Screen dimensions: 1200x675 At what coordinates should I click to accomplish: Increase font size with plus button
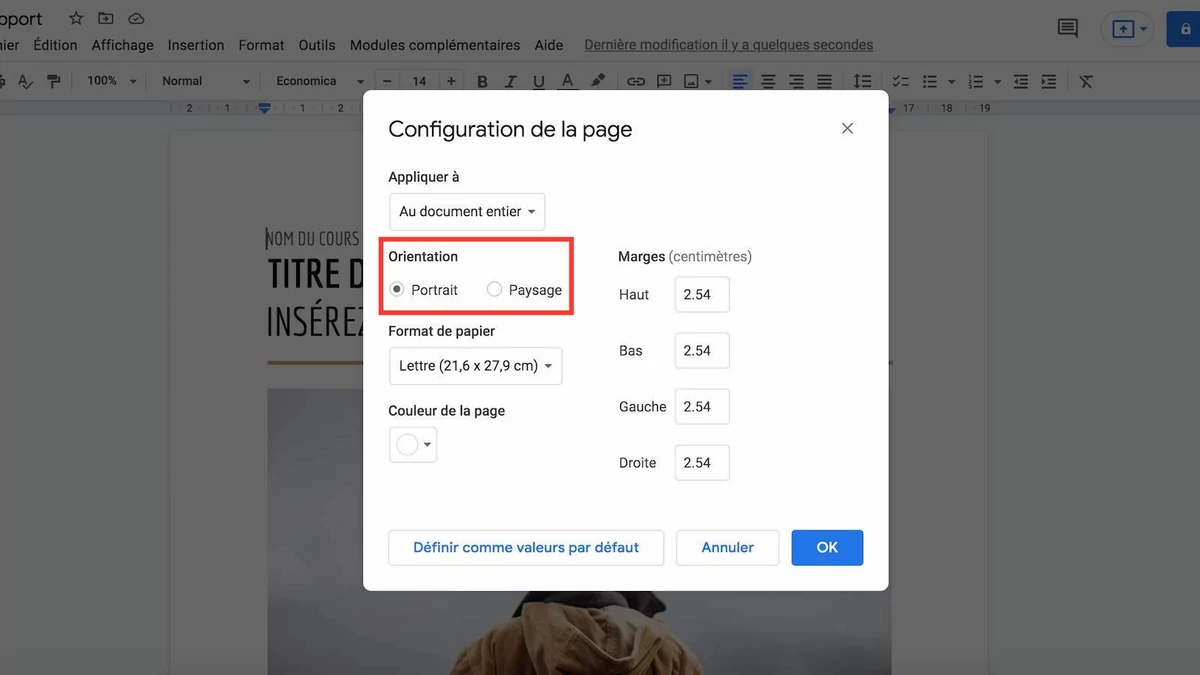[x=451, y=81]
